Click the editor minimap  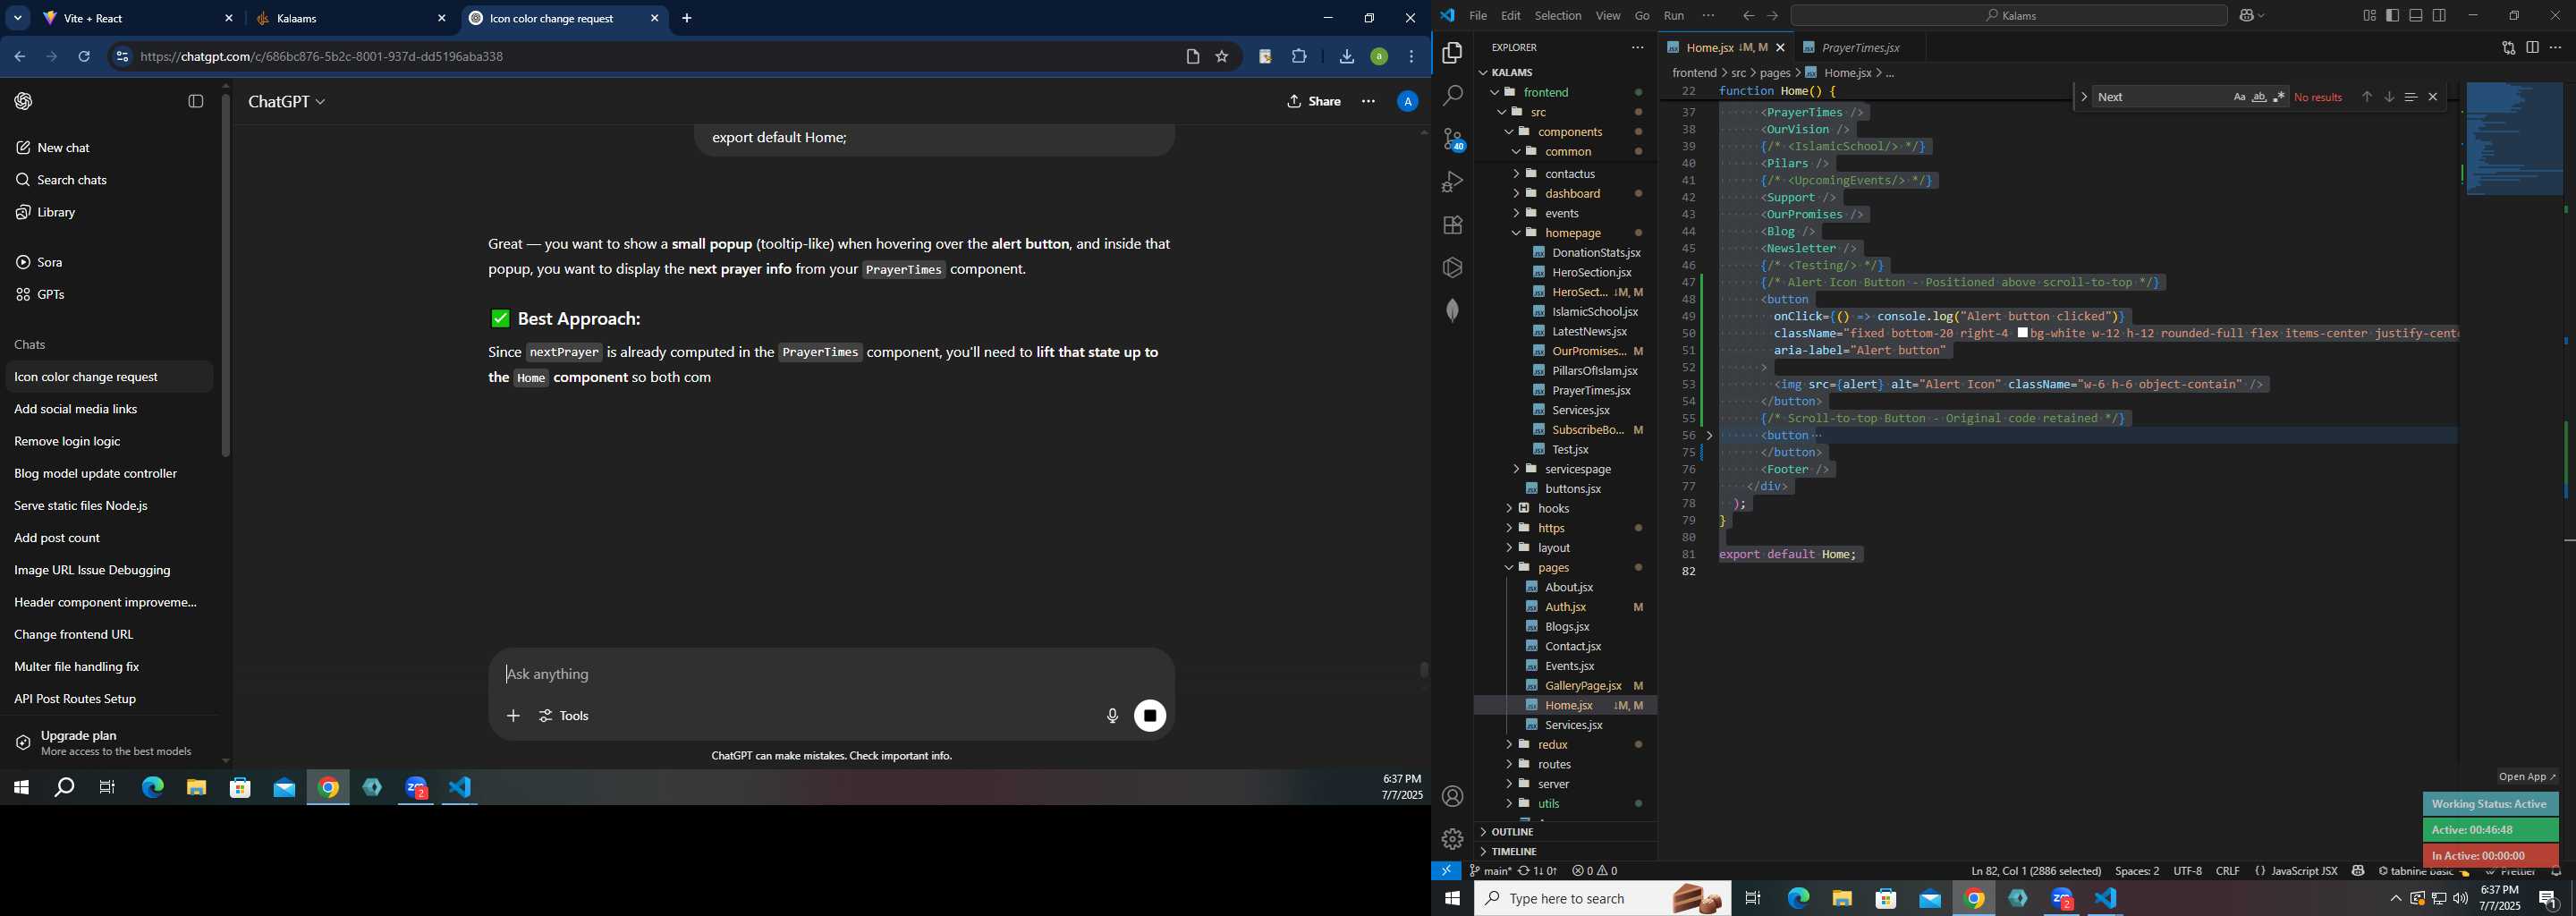2514,140
